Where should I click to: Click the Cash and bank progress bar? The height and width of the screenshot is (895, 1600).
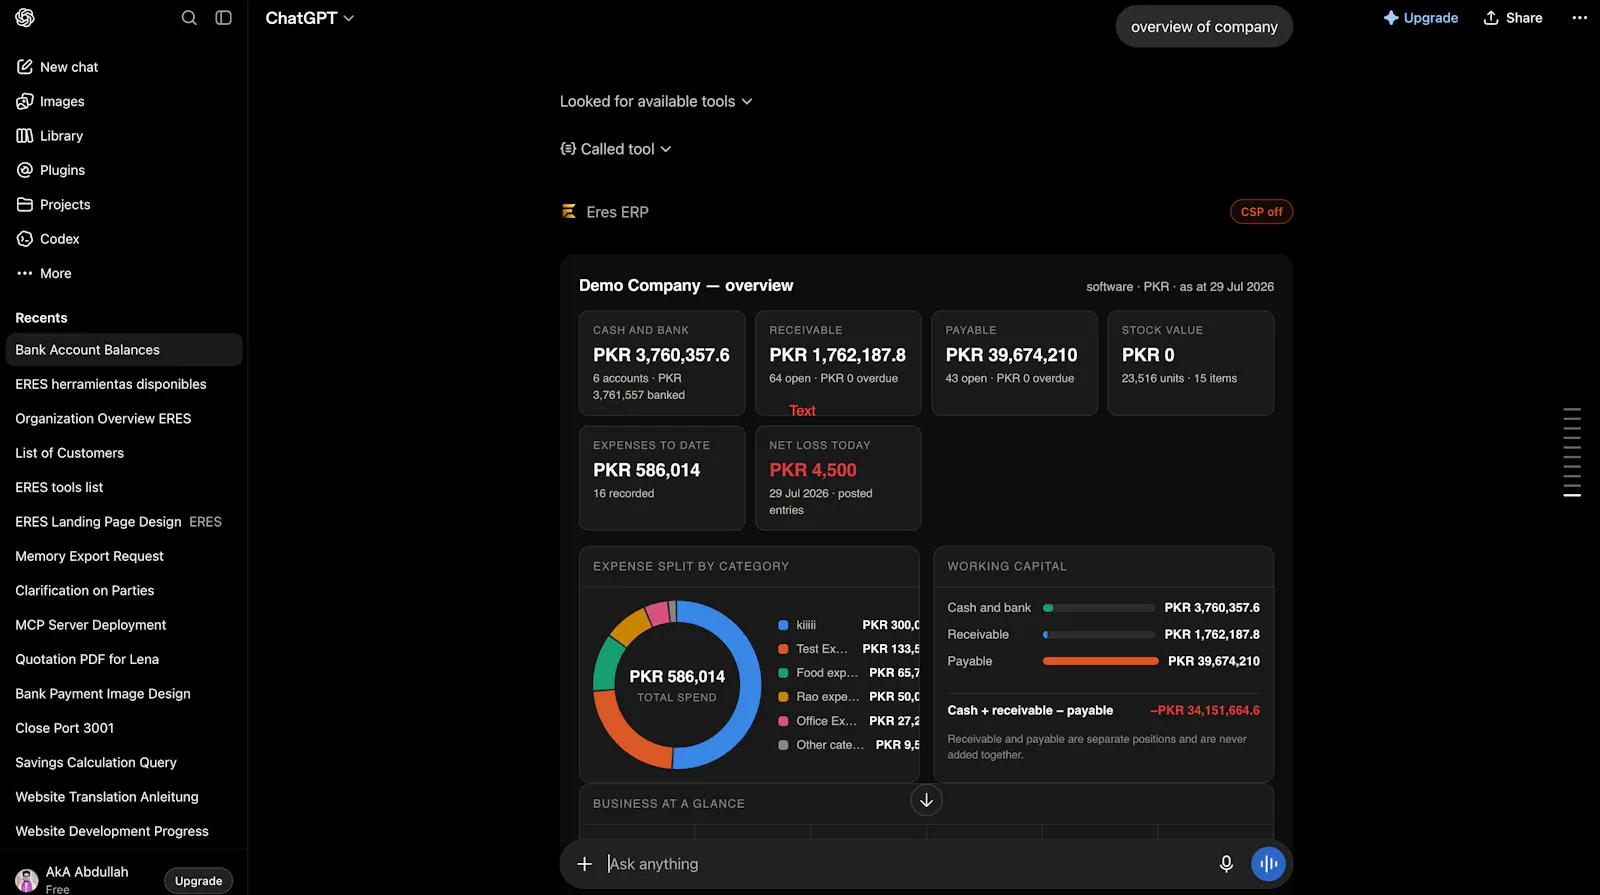pos(1099,608)
